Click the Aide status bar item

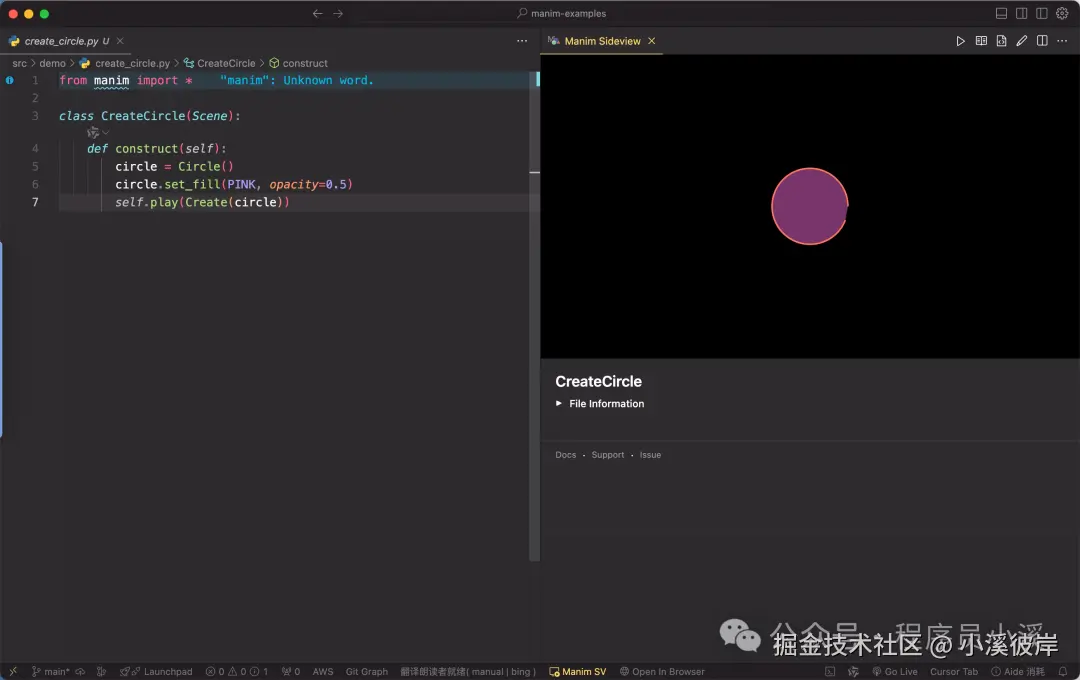point(1017,672)
